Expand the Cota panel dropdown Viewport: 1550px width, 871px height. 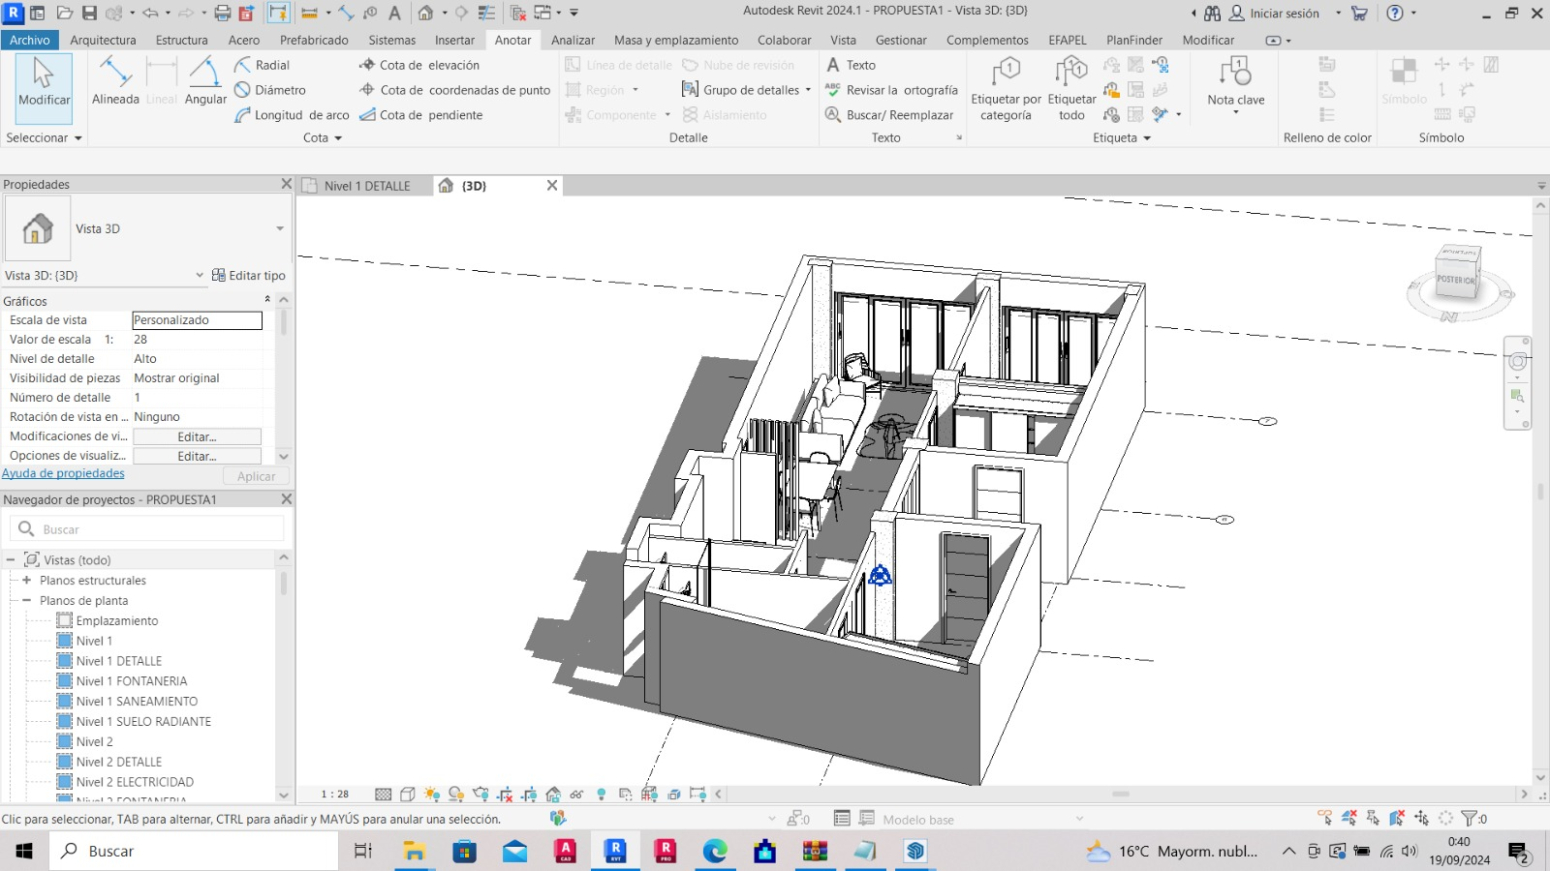(323, 138)
